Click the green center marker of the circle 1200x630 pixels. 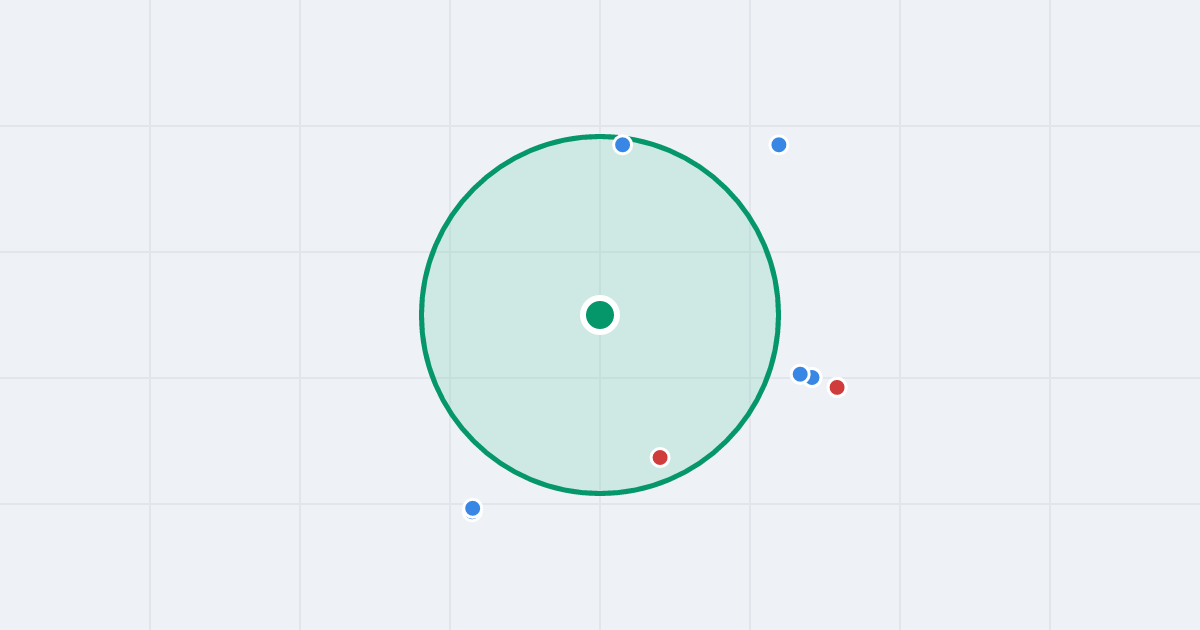point(600,315)
